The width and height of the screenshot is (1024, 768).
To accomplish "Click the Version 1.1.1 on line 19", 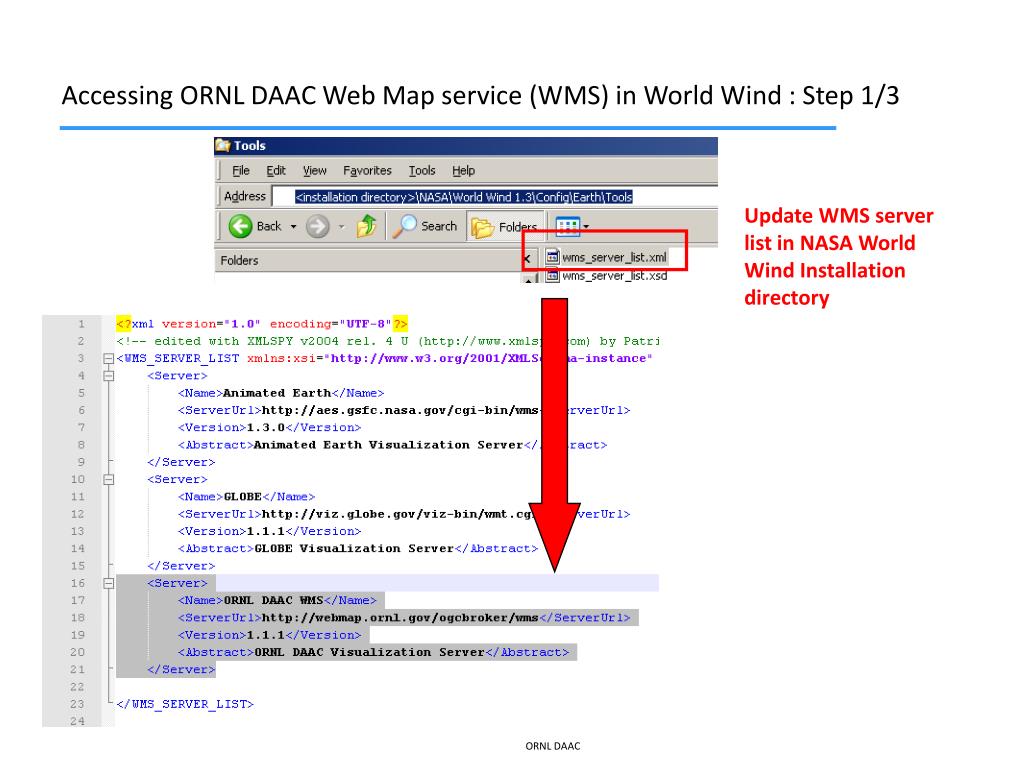I will point(269,635).
